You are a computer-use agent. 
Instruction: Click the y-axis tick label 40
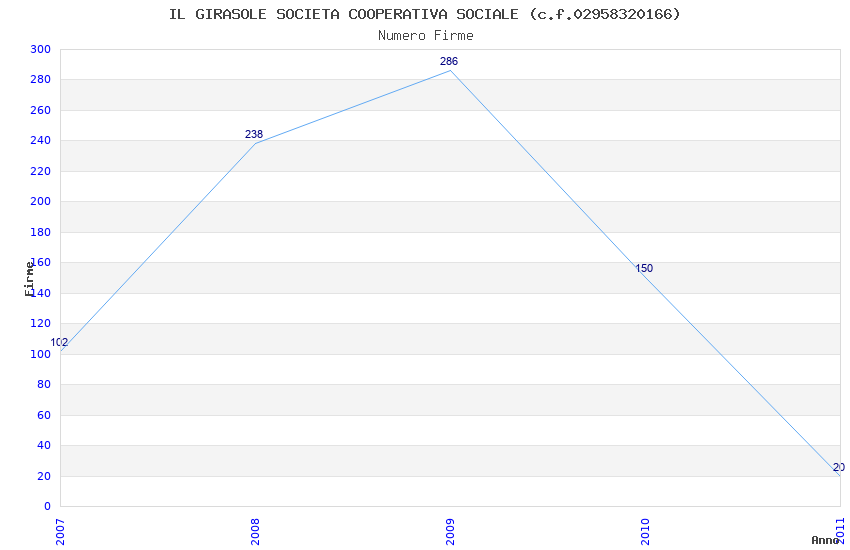[43, 445]
